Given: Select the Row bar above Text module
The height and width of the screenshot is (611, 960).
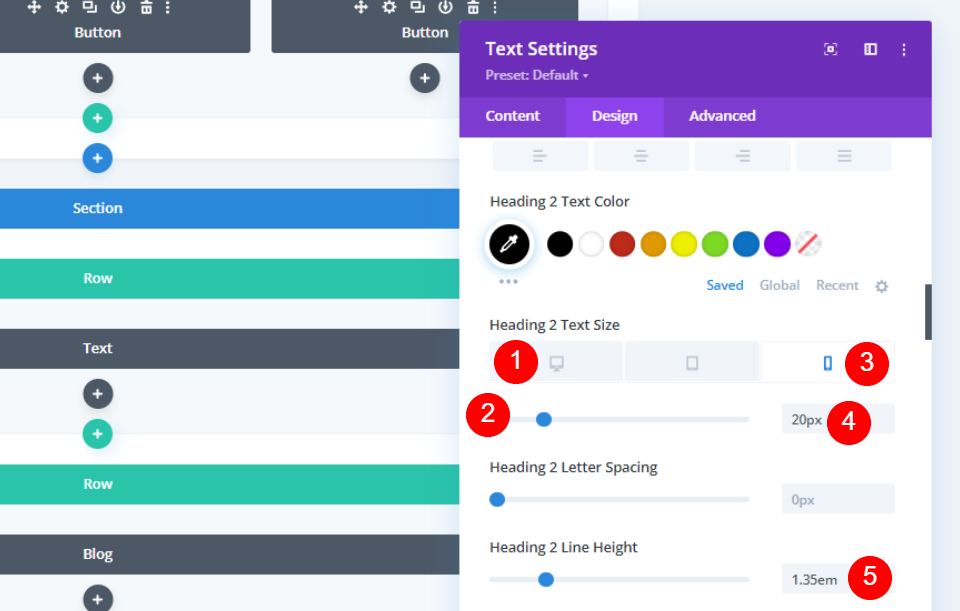Looking at the screenshot, I should 230,279.
